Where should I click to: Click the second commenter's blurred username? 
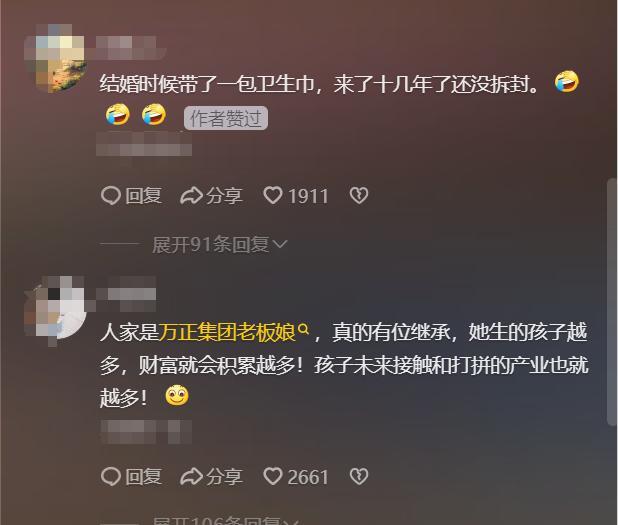[127, 294]
